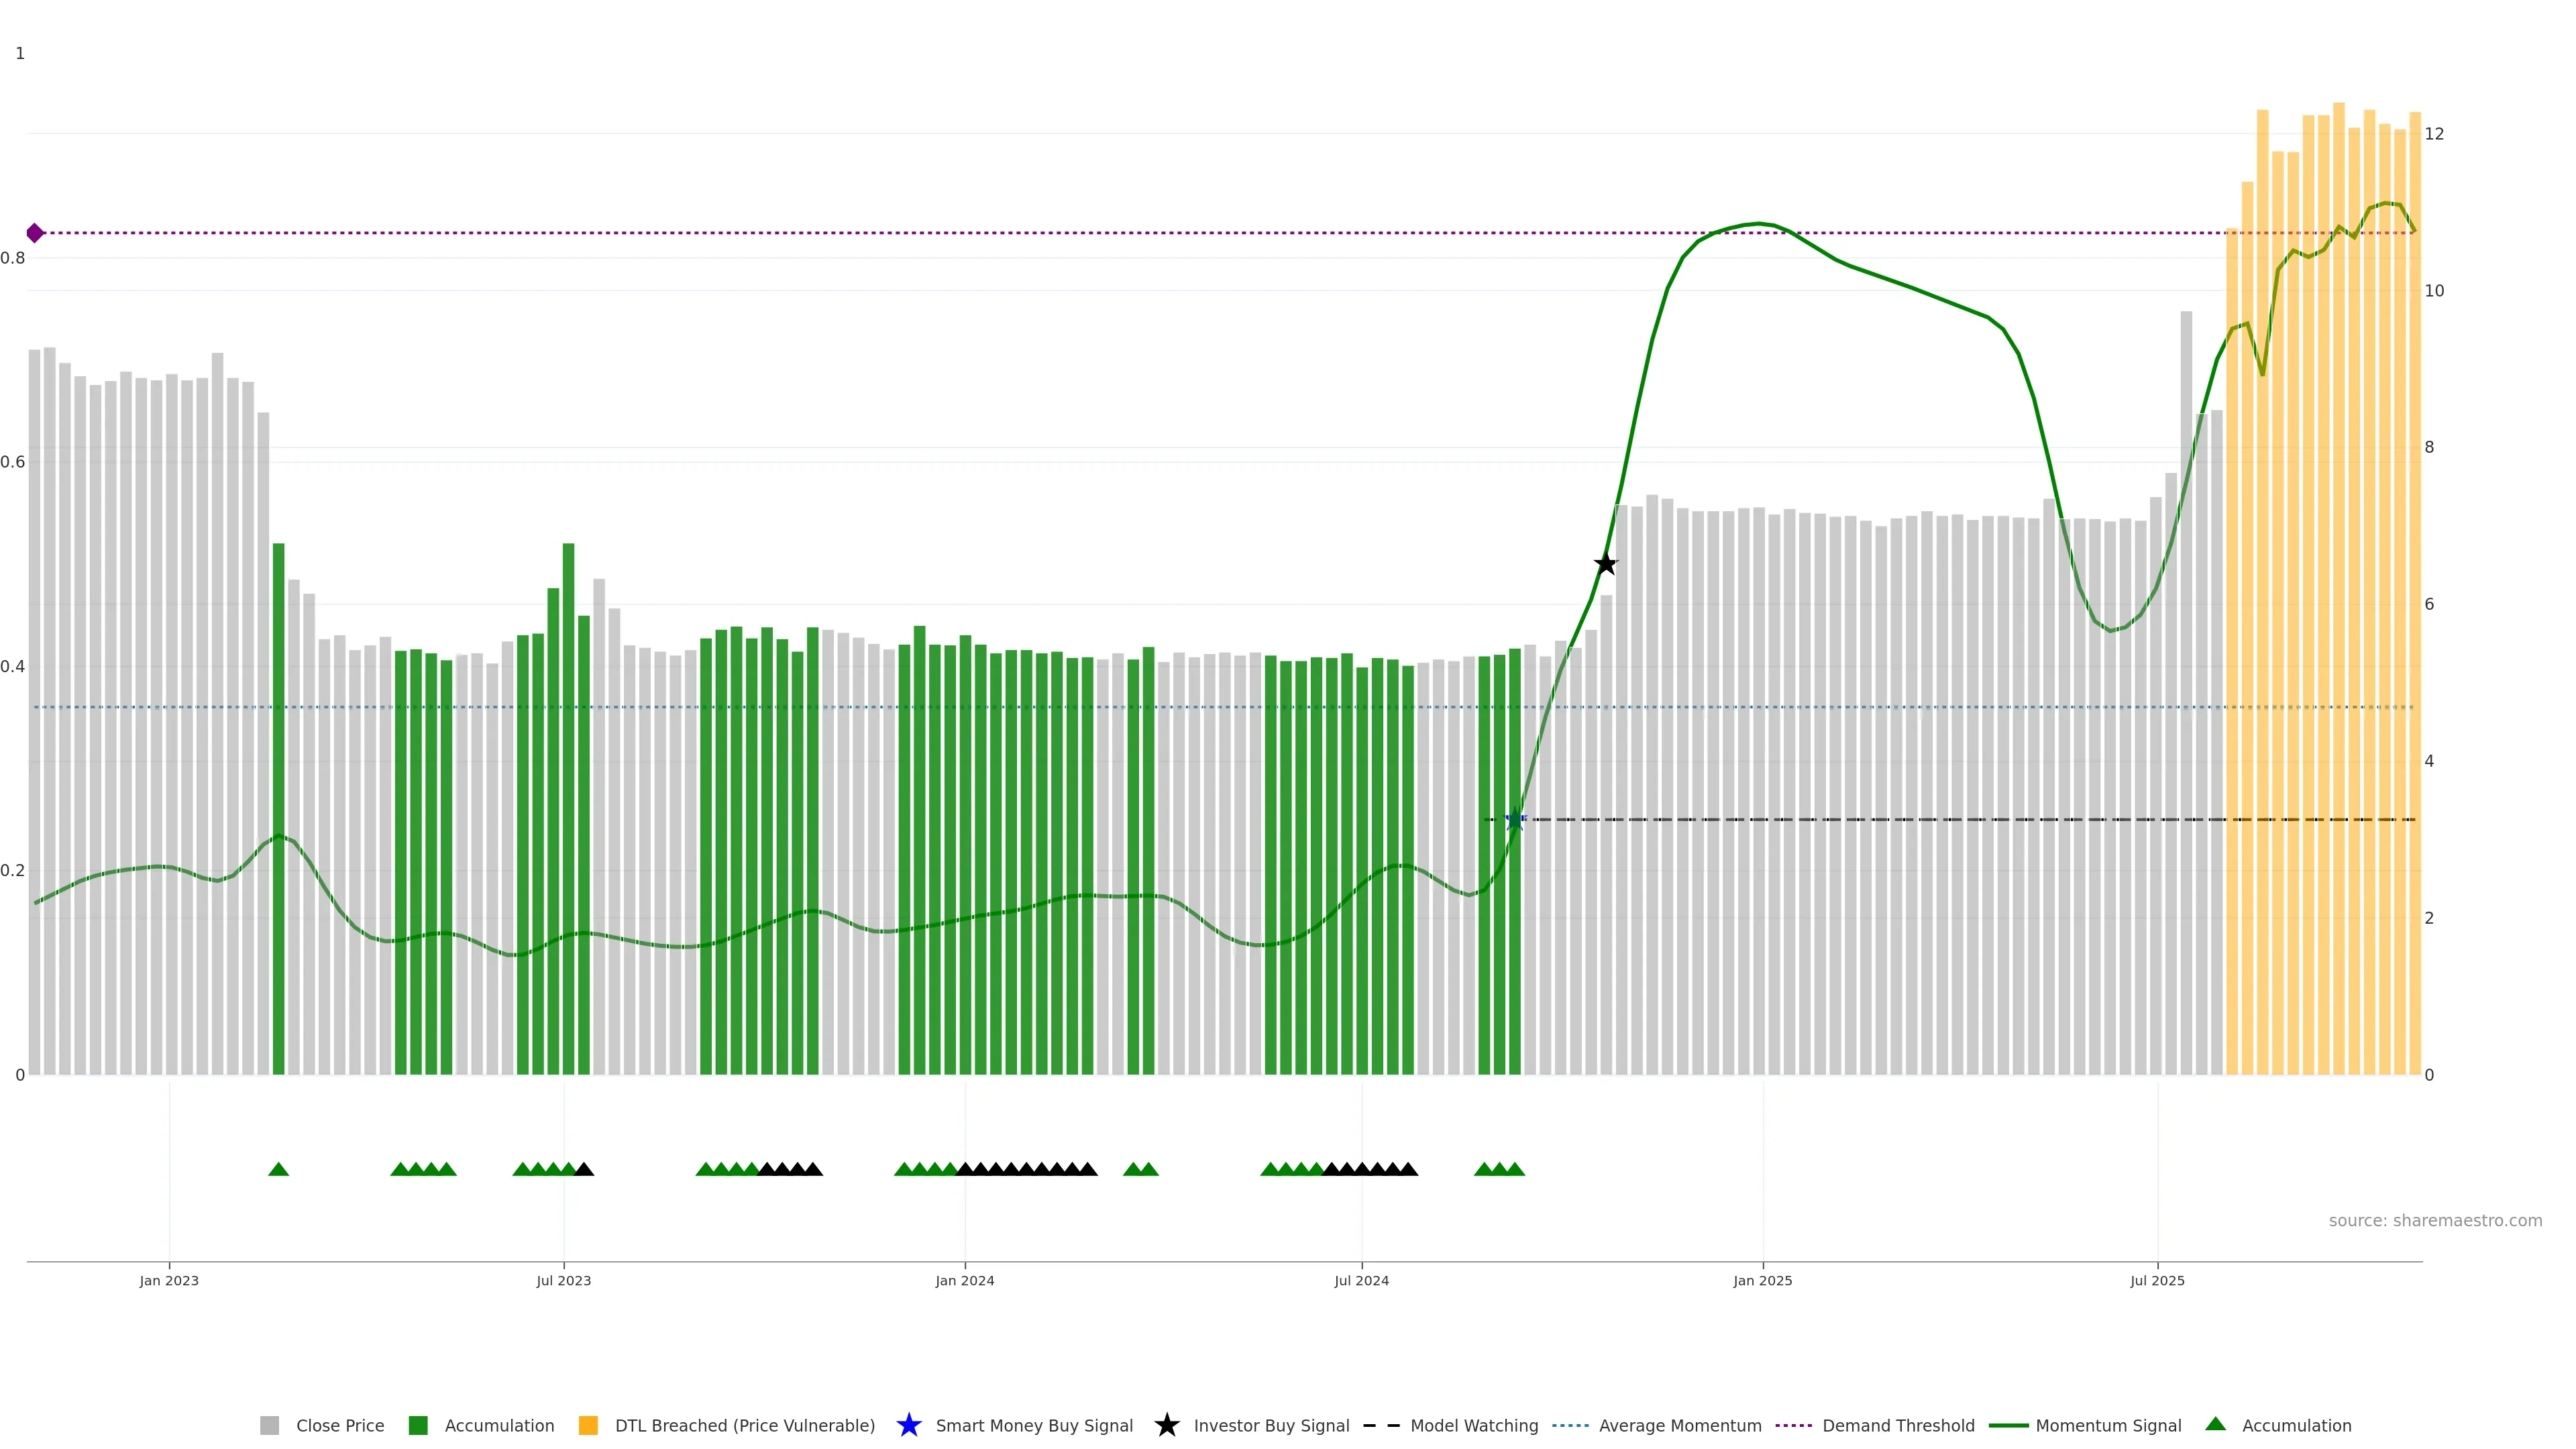This screenshot has width=2576, height=1449.
Task: Click the green triangle icon in legend
Action: point(2215,1424)
